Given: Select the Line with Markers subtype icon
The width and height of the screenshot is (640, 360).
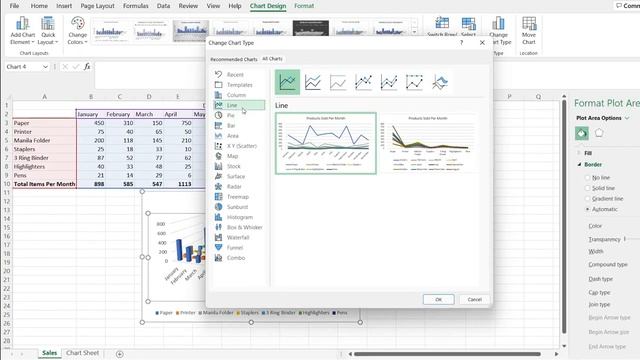Looking at the screenshot, I should pyautogui.click(x=363, y=82).
